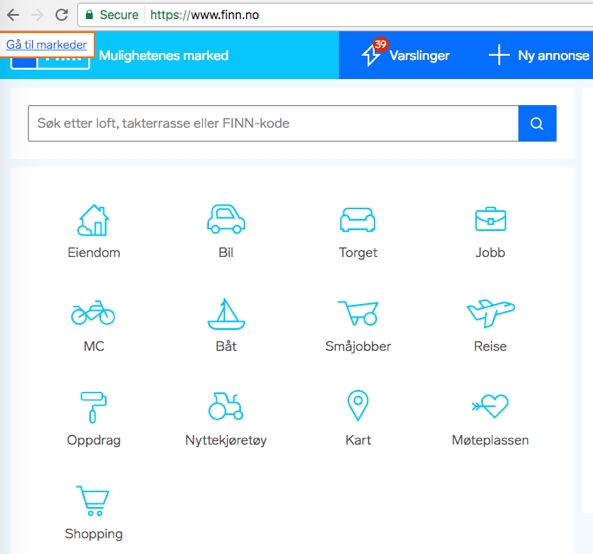This screenshot has height=554, width=593.
Task: Open Varslinger notifications
Action: click(405, 55)
